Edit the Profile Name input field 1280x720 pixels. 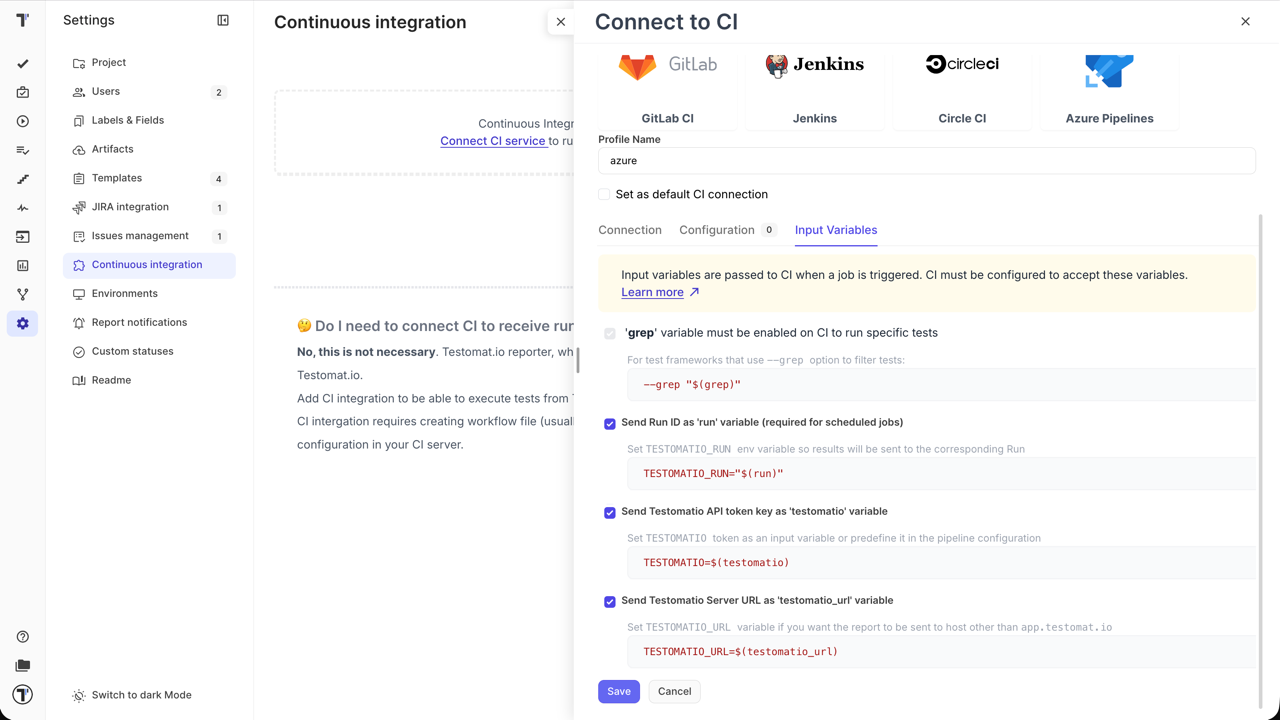point(926,160)
